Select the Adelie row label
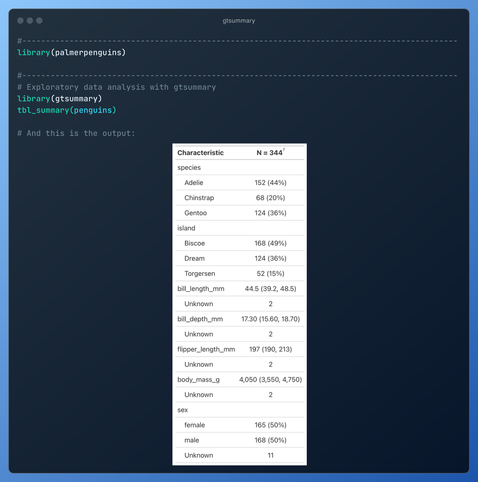The width and height of the screenshot is (478, 482). [x=194, y=183]
